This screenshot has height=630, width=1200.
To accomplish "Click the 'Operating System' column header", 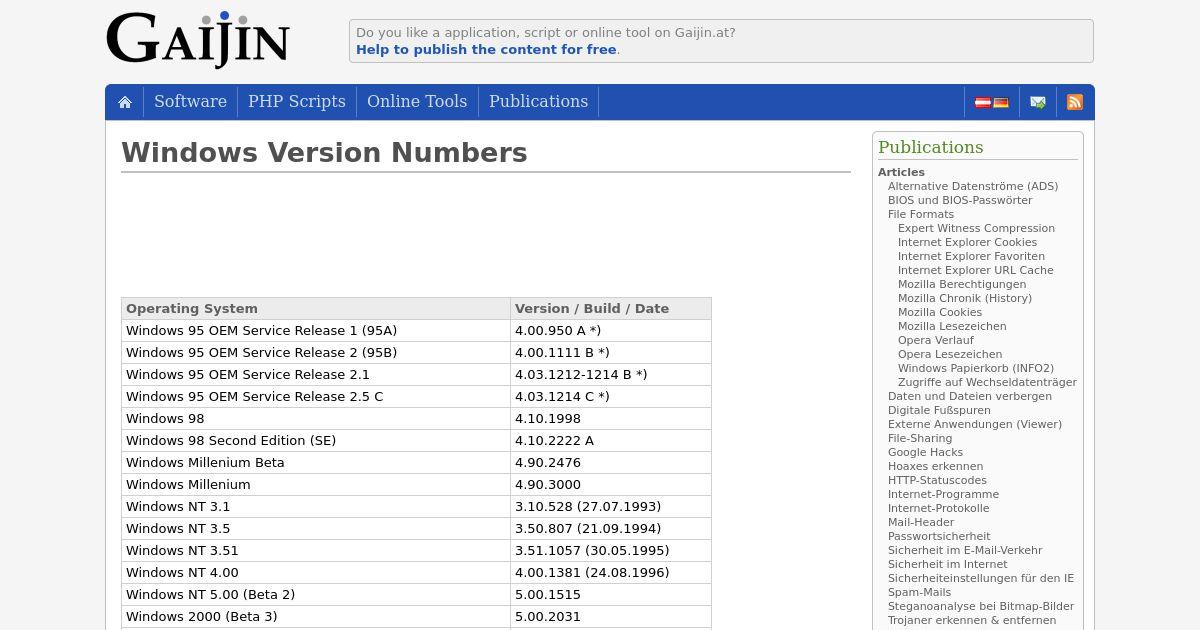I will 316,308.
